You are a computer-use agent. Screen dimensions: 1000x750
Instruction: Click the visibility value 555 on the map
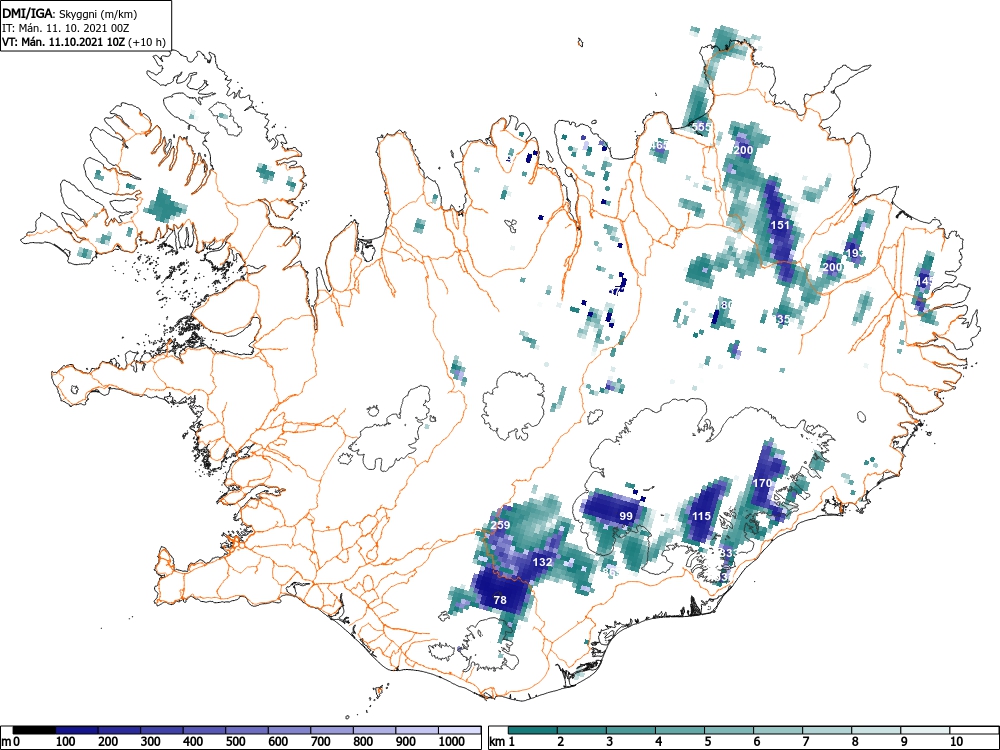click(701, 127)
